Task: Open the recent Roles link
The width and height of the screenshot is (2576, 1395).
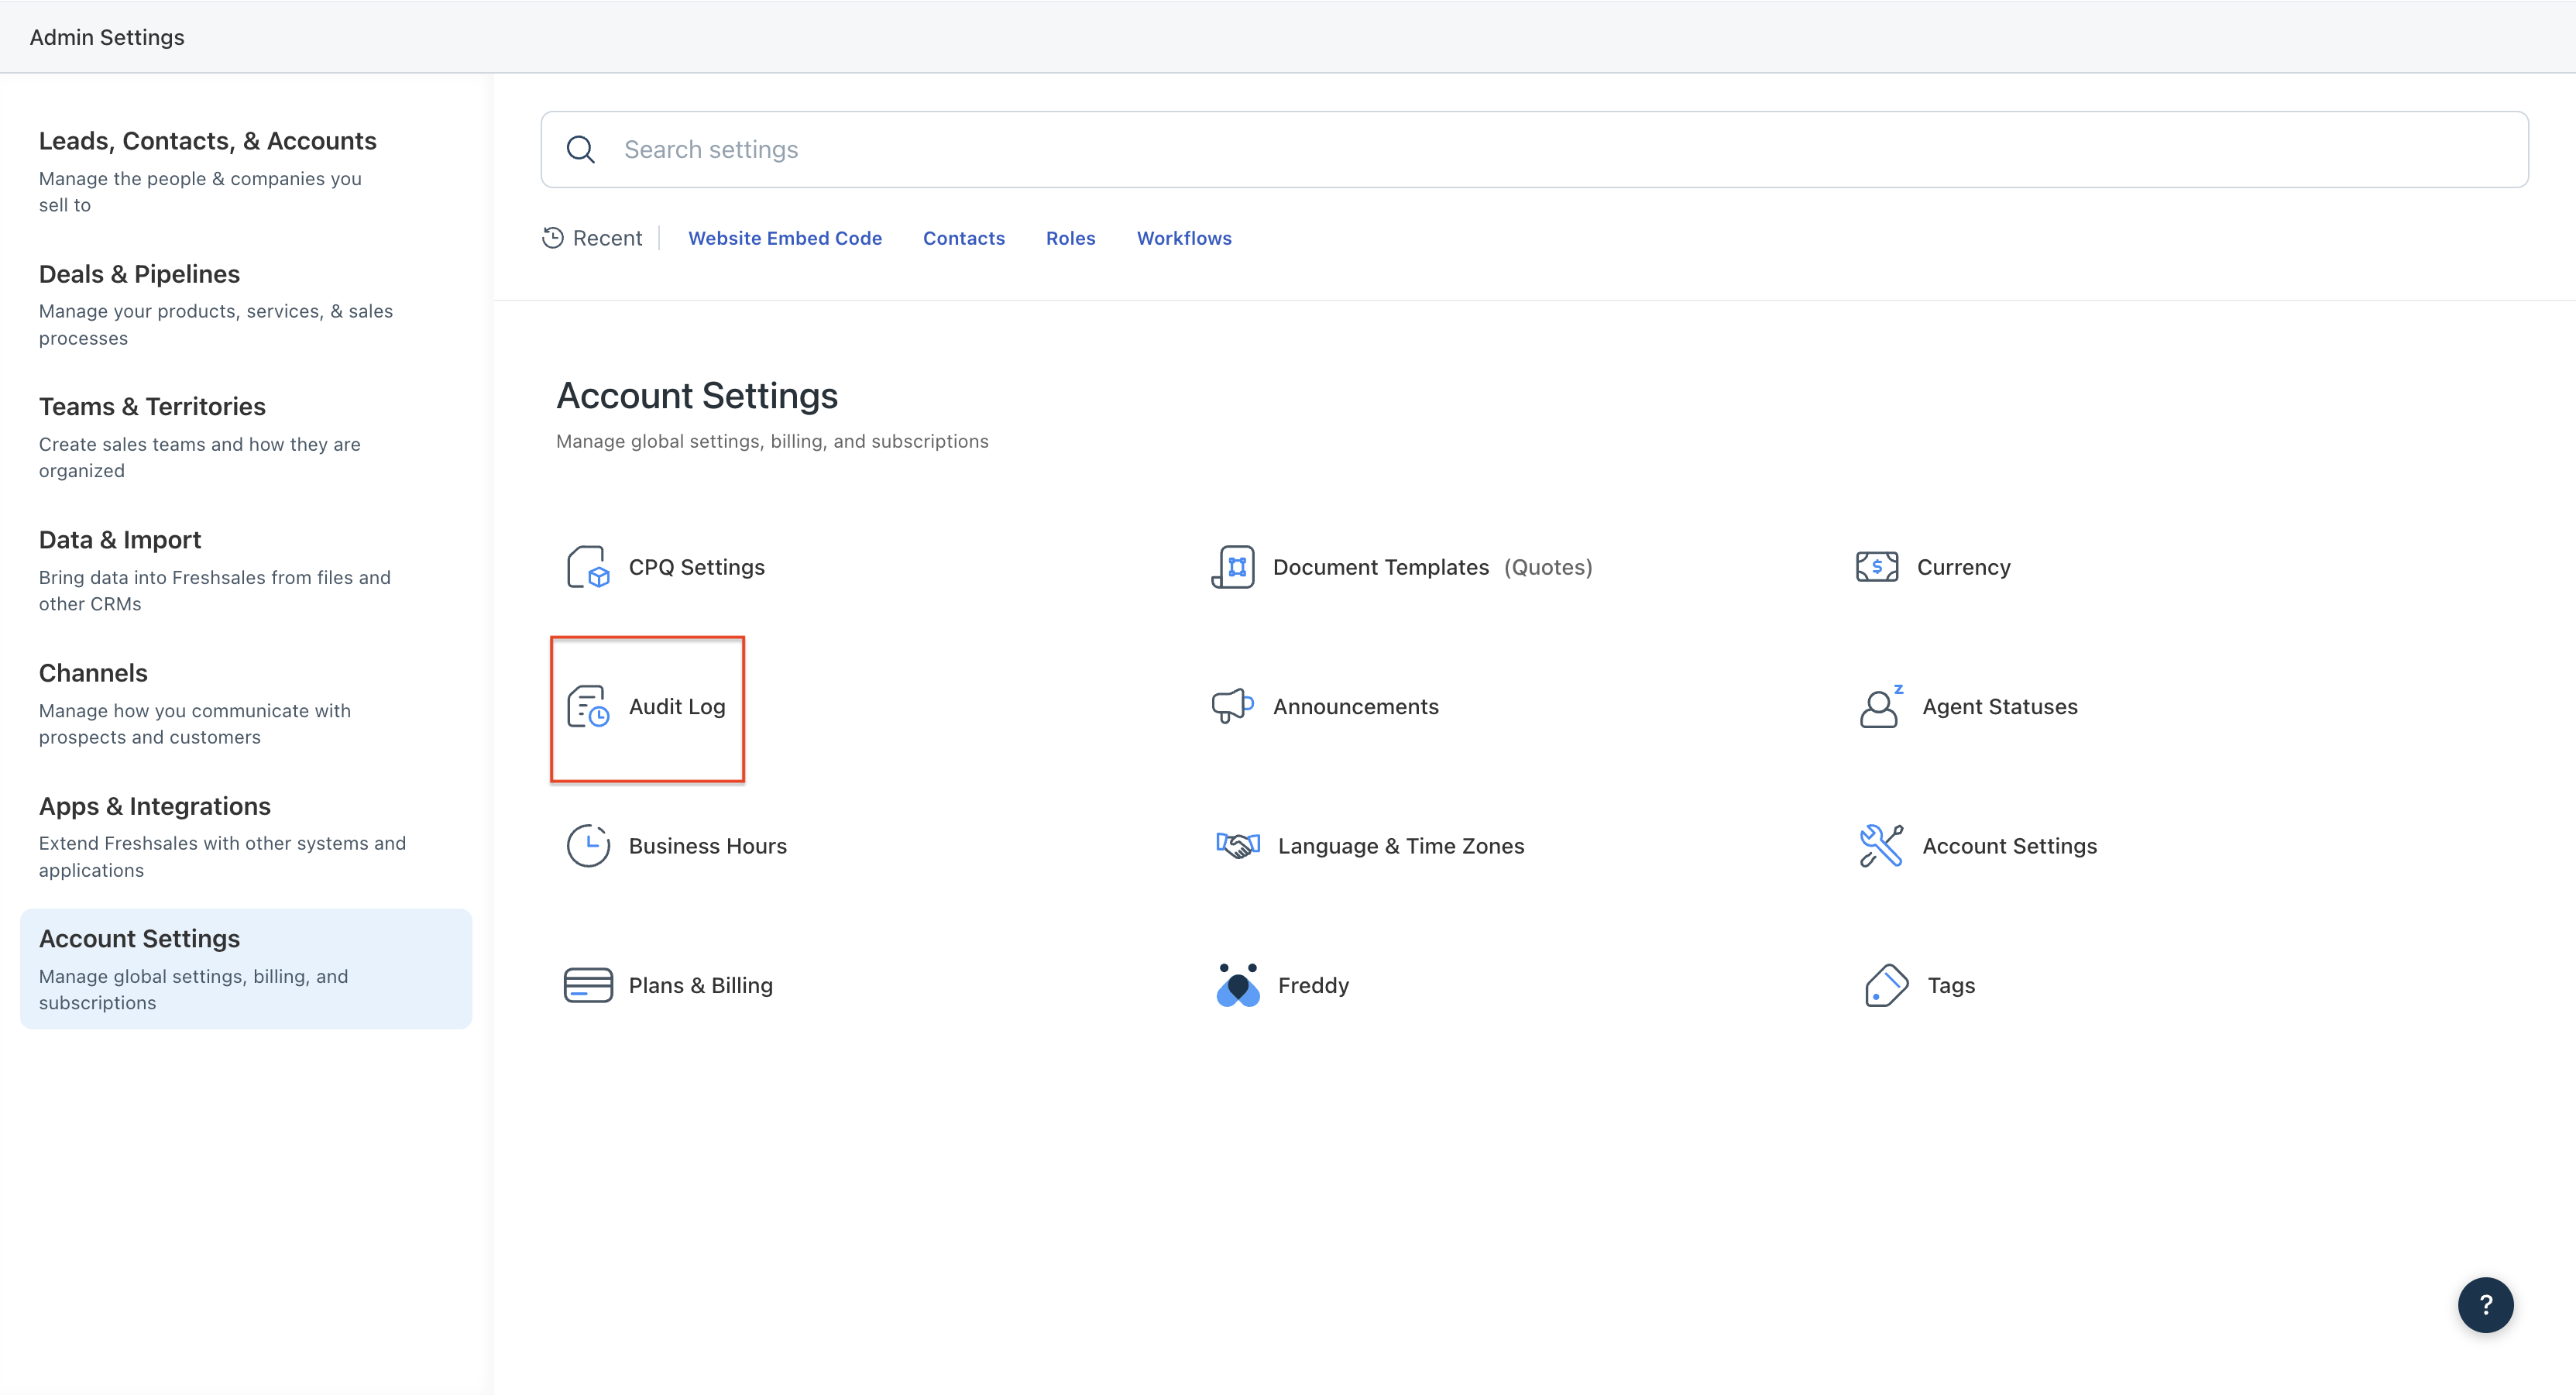Action: pos(1070,238)
